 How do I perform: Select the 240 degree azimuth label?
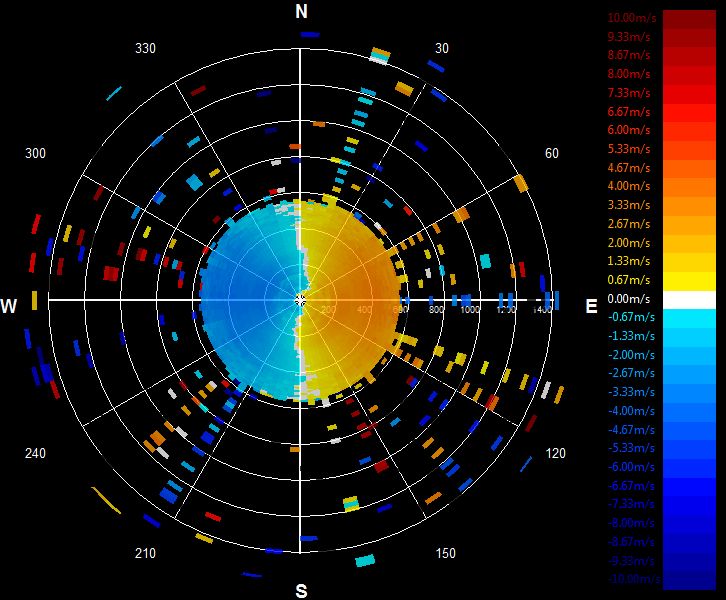click(x=35, y=453)
